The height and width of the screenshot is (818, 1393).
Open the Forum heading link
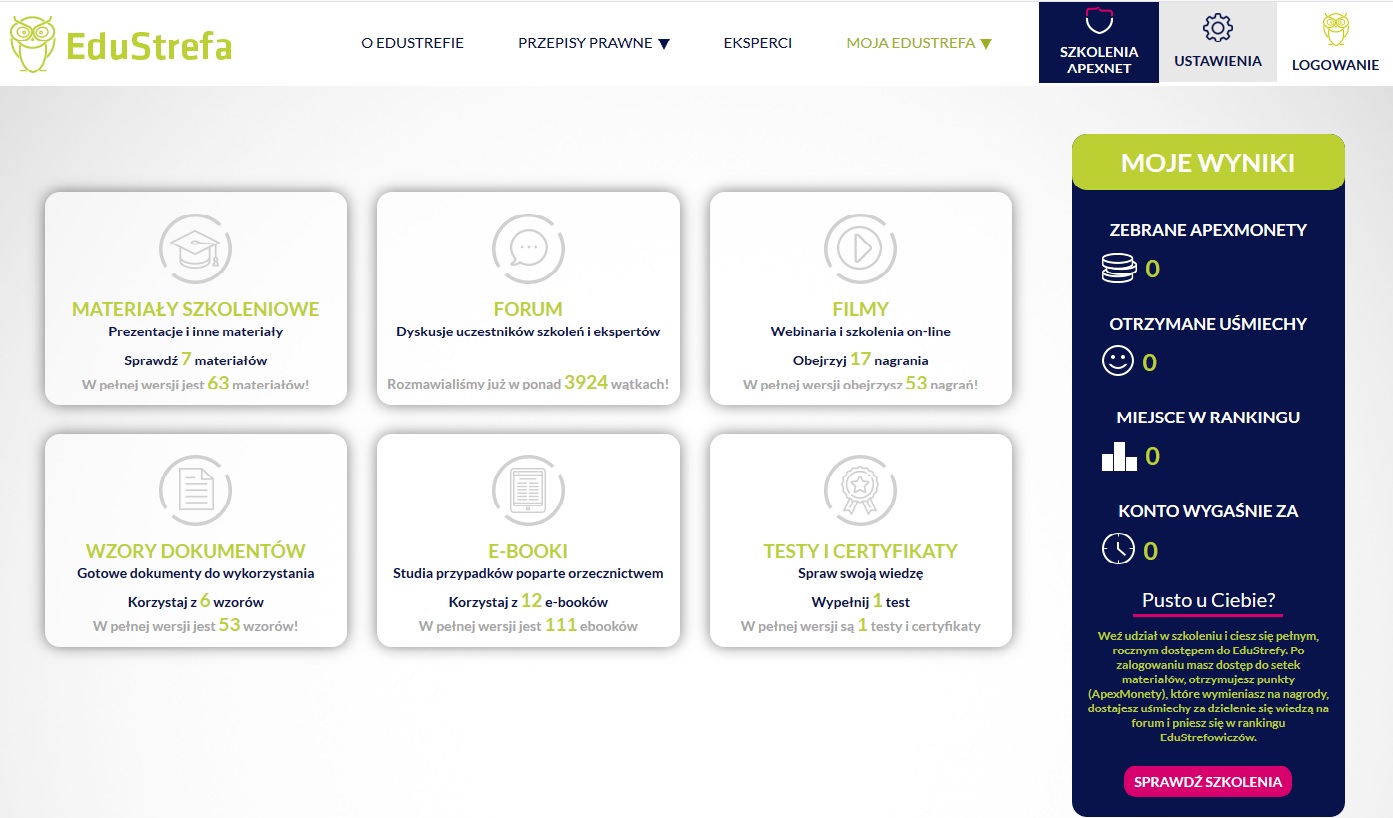[528, 309]
